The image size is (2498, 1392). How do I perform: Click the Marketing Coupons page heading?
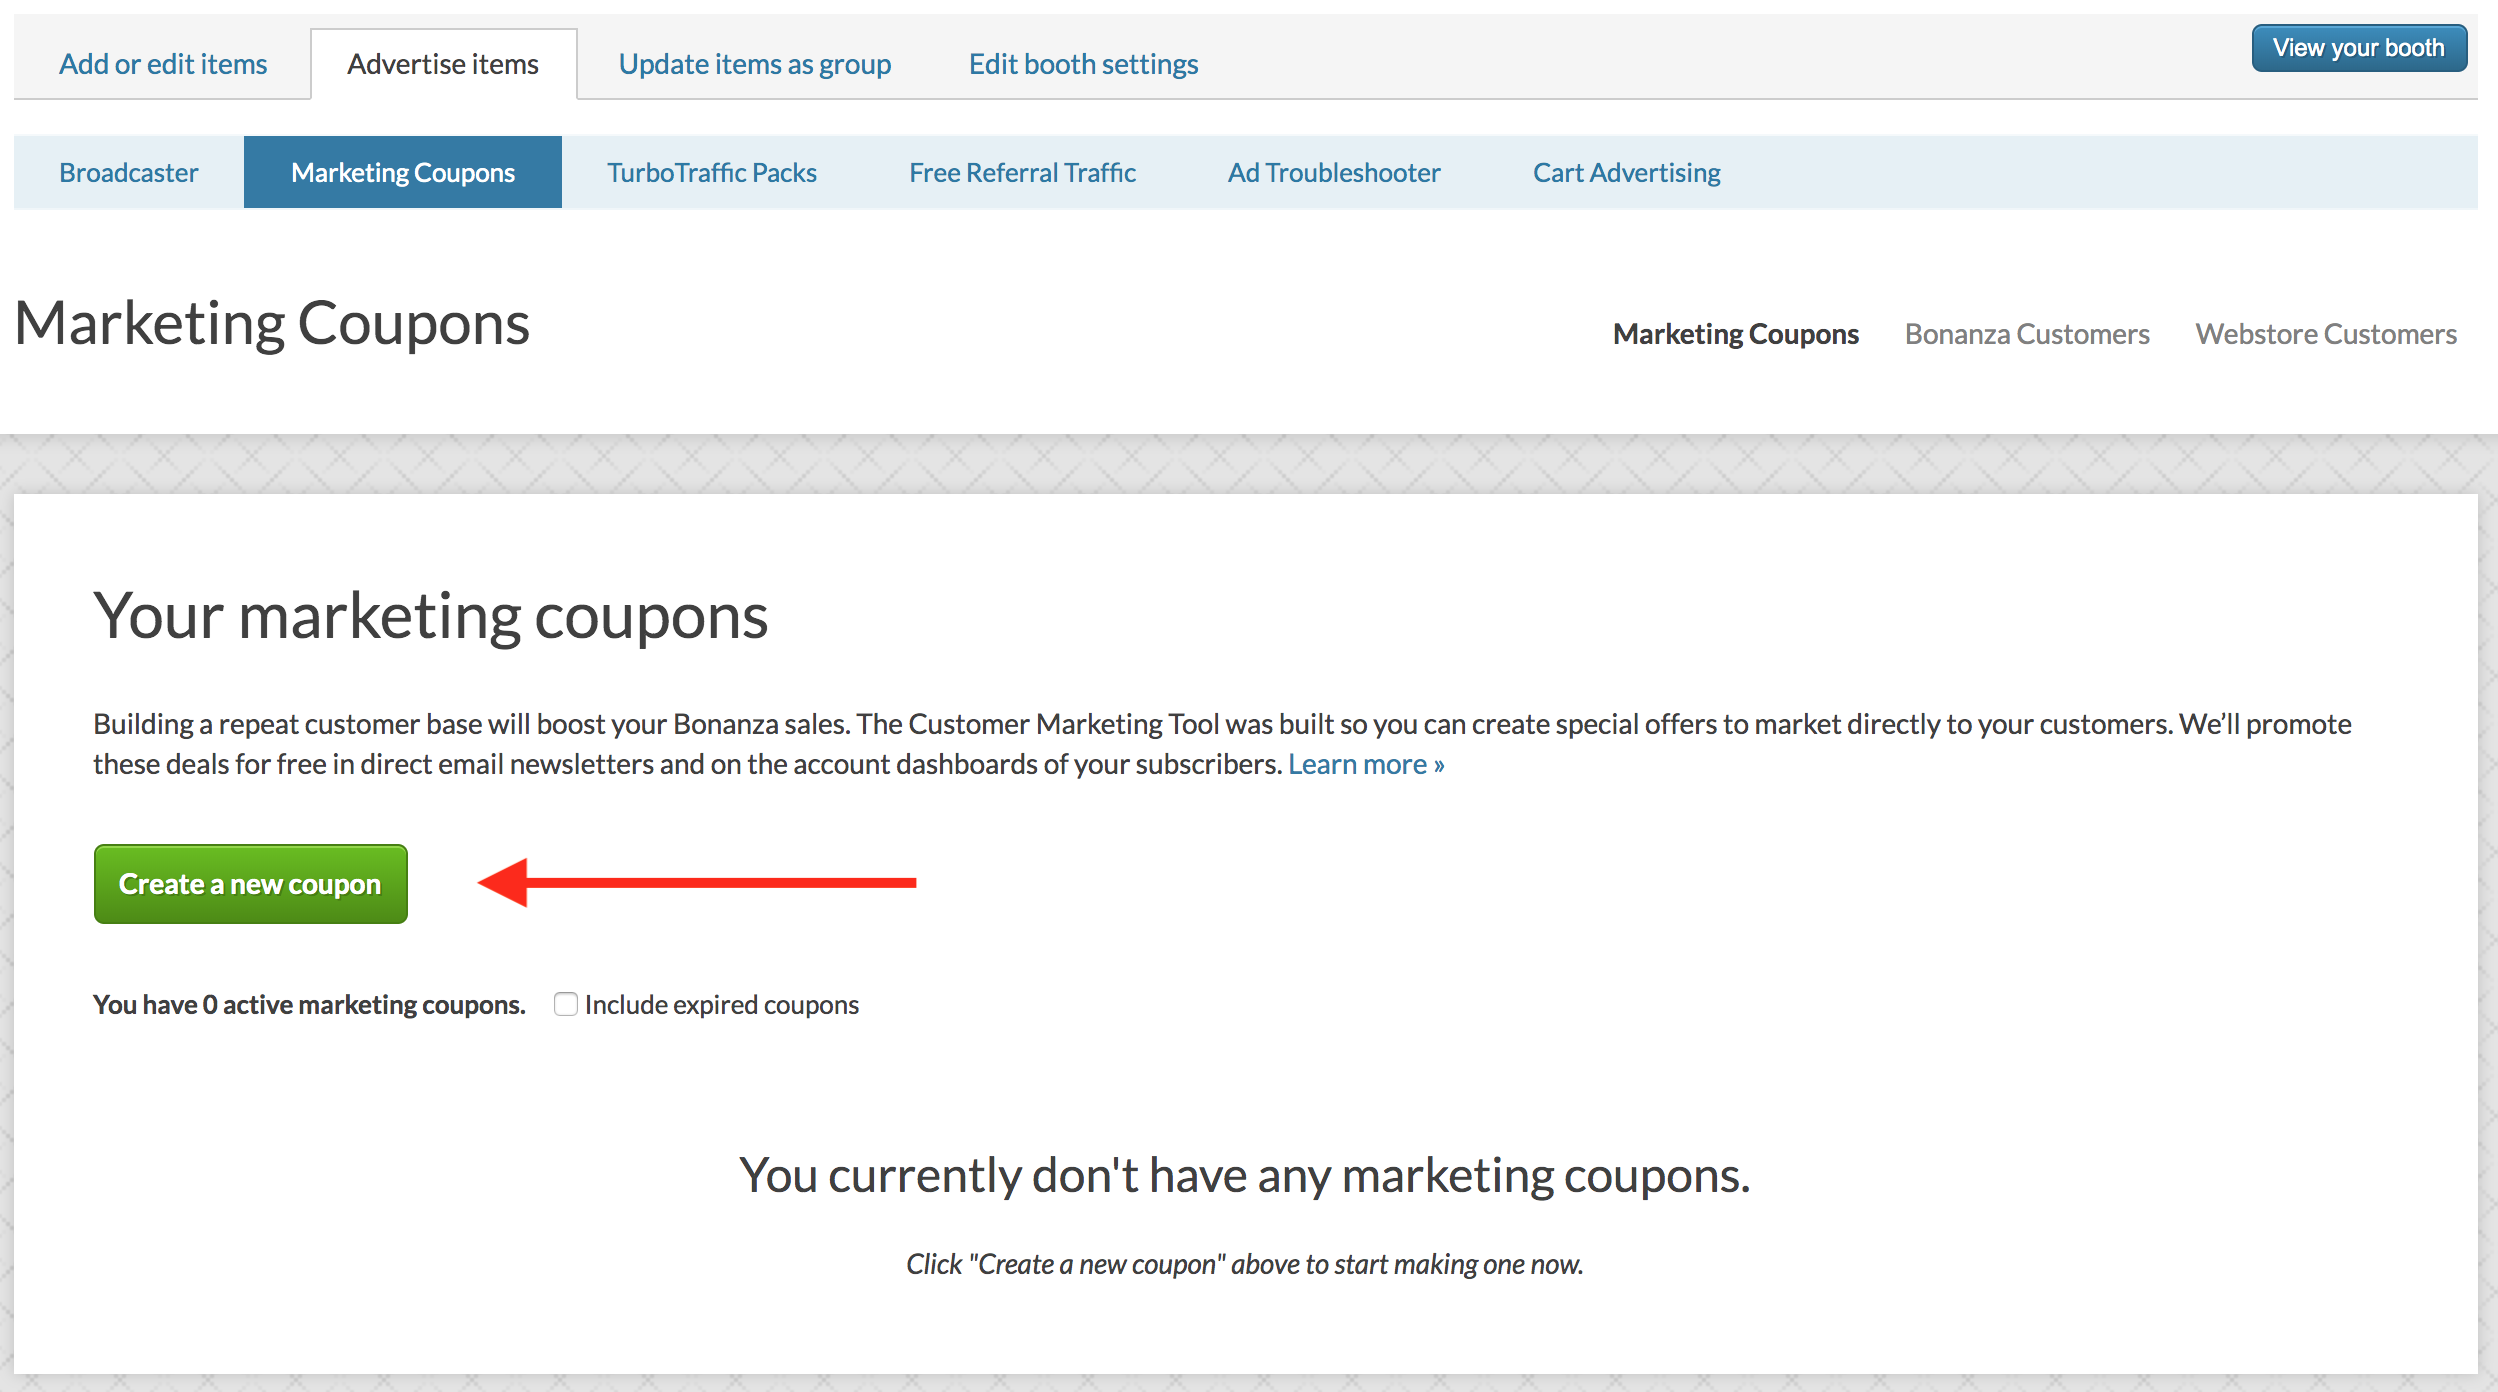272,324
